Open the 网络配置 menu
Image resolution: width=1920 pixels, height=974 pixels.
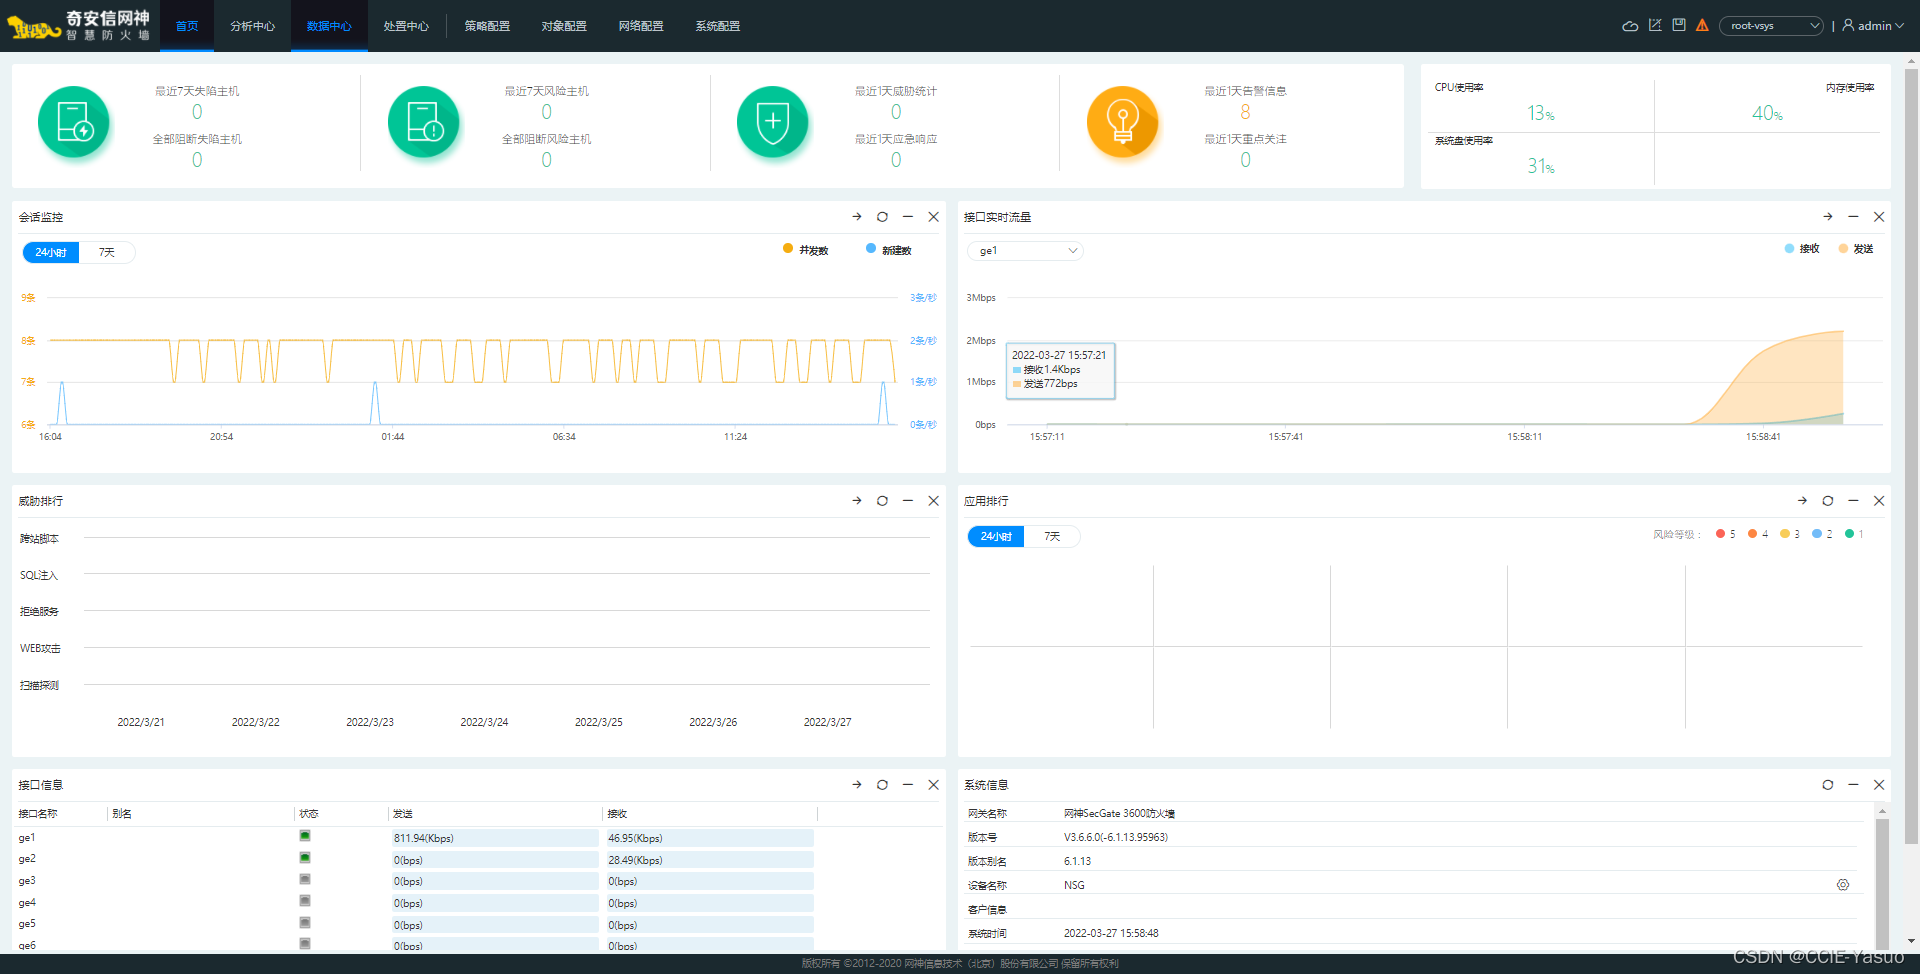641,26
